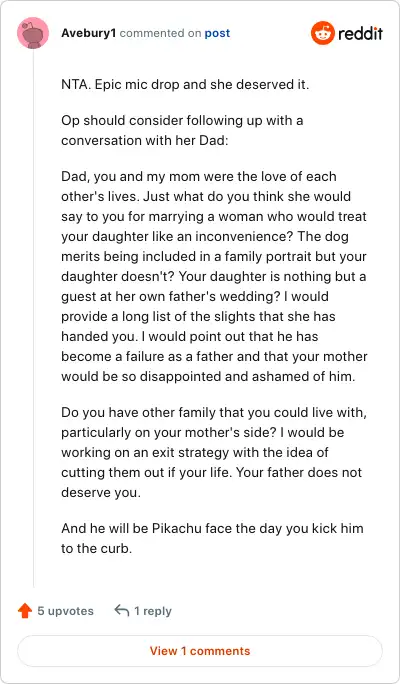Click the reddit wordmark text
The height and width of the screenshot is (684, 400).
360,33
